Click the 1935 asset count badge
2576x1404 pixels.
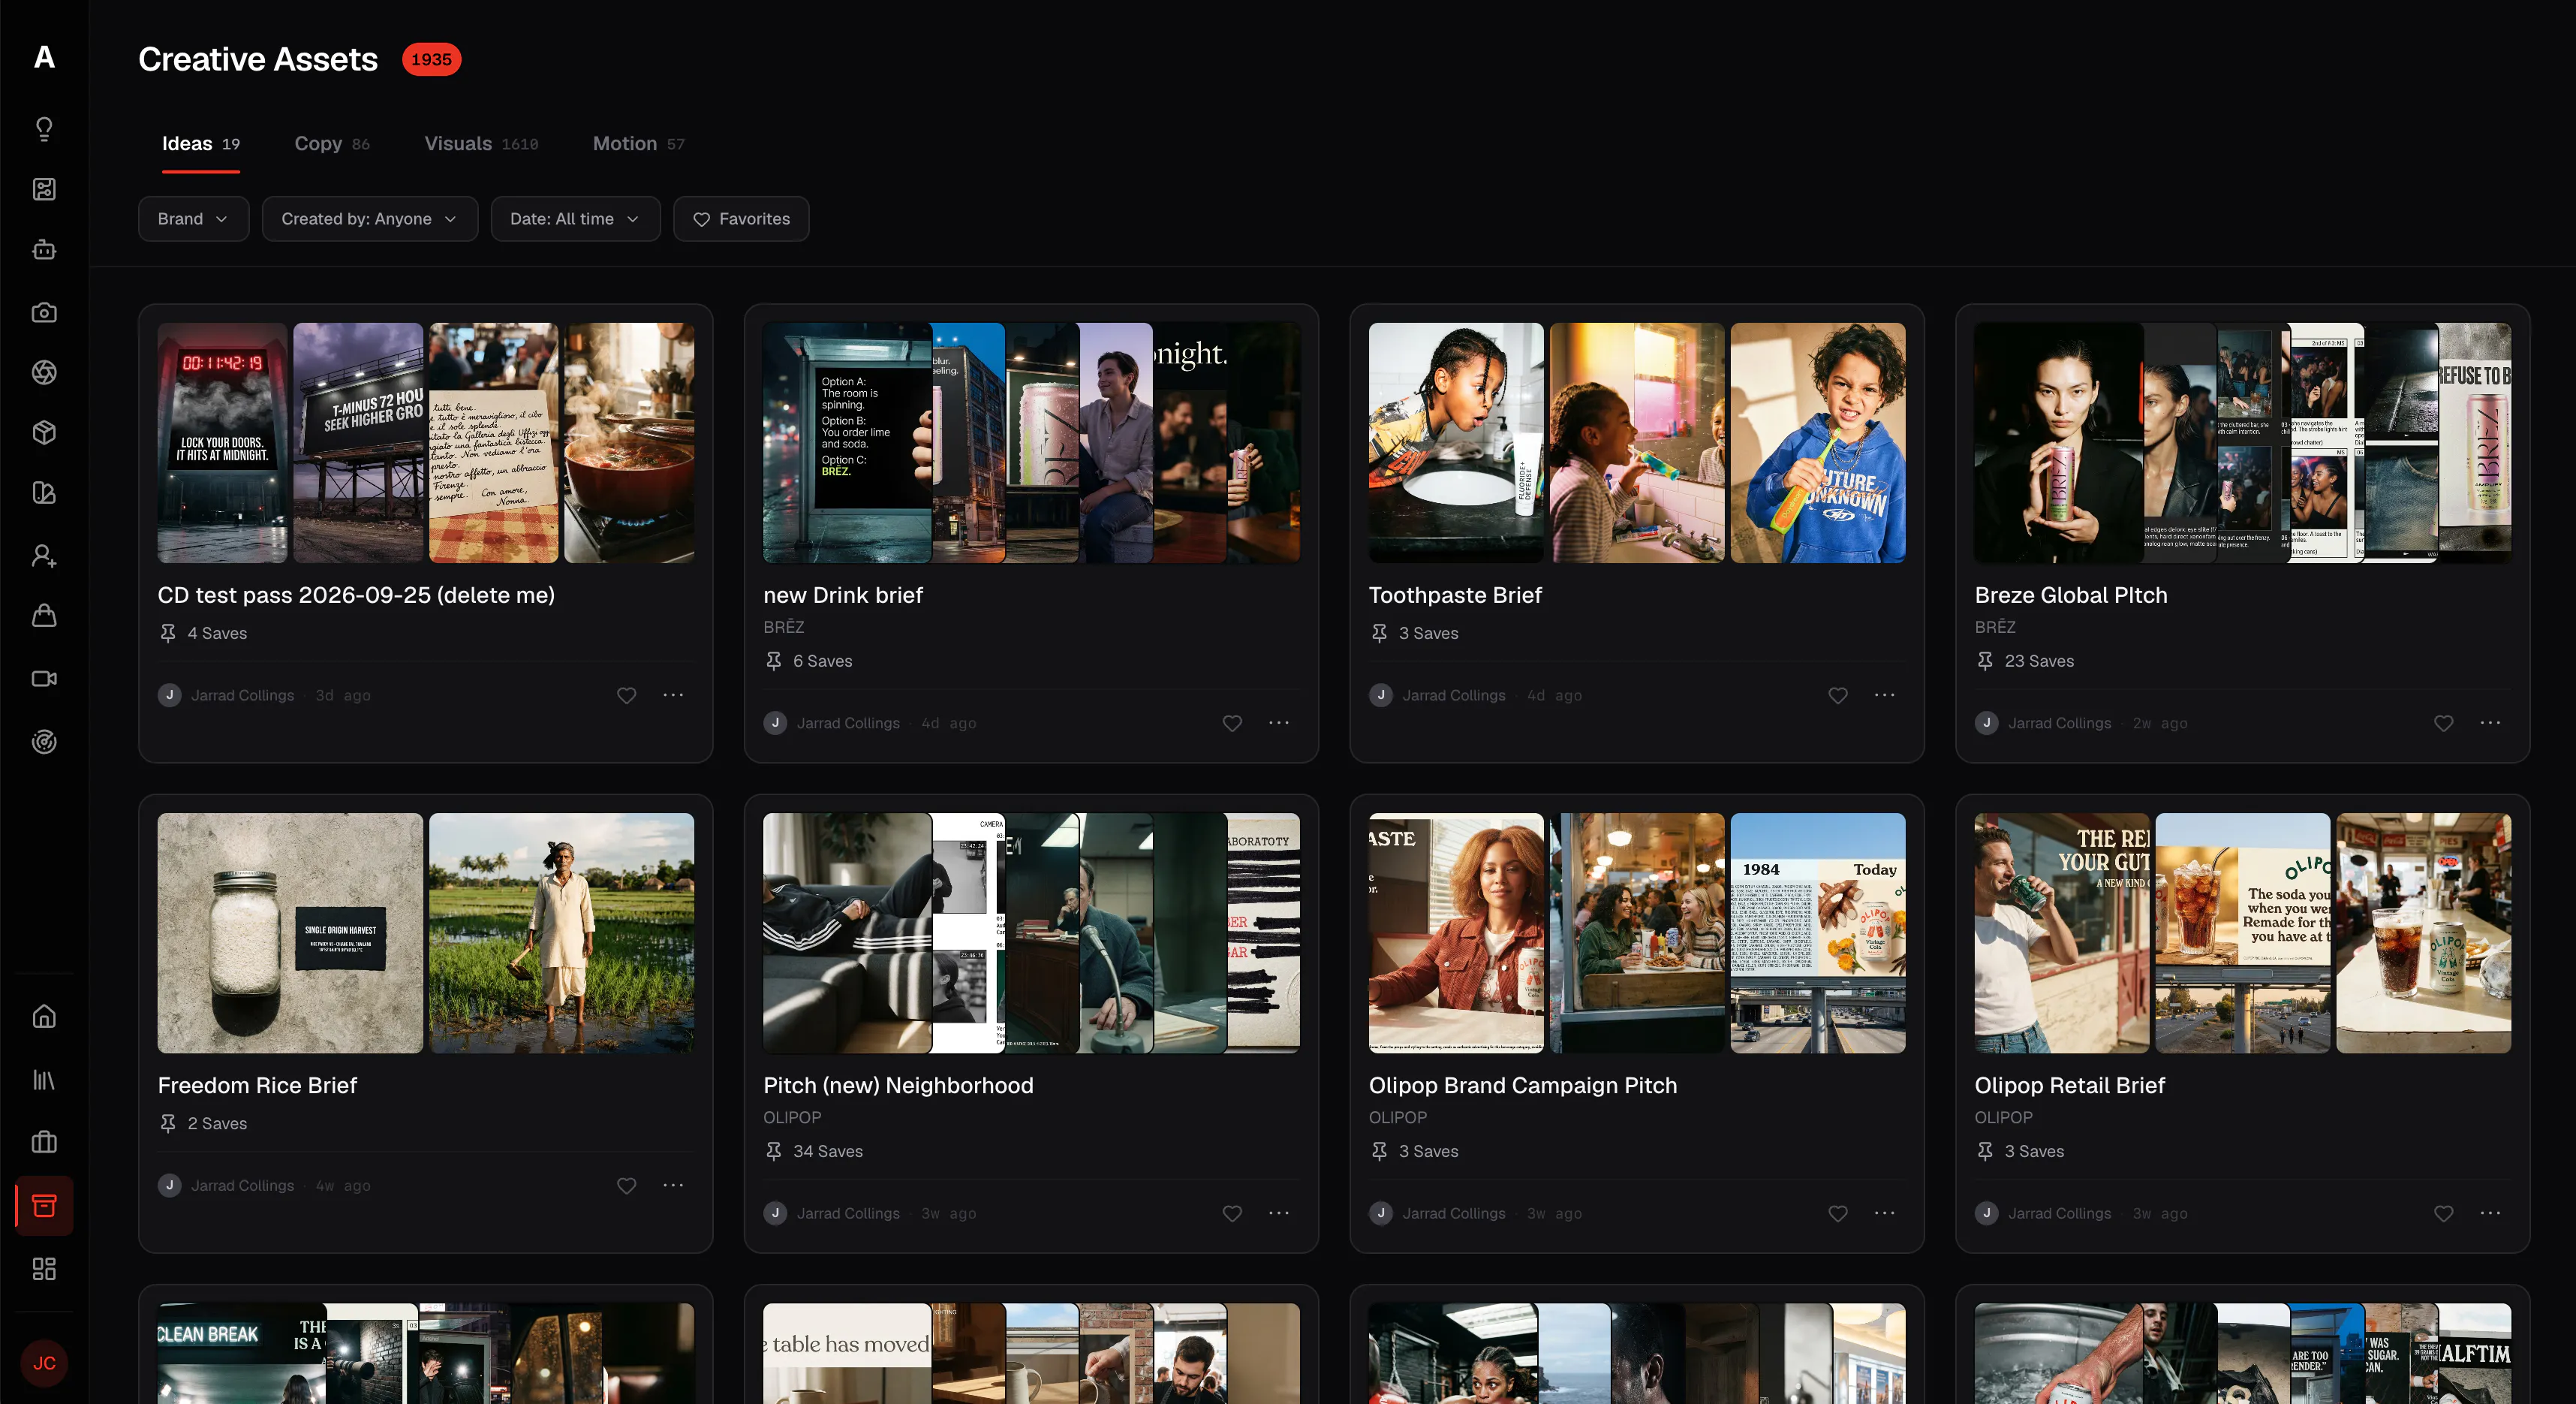pyautogui.click(x=431, y=59)
